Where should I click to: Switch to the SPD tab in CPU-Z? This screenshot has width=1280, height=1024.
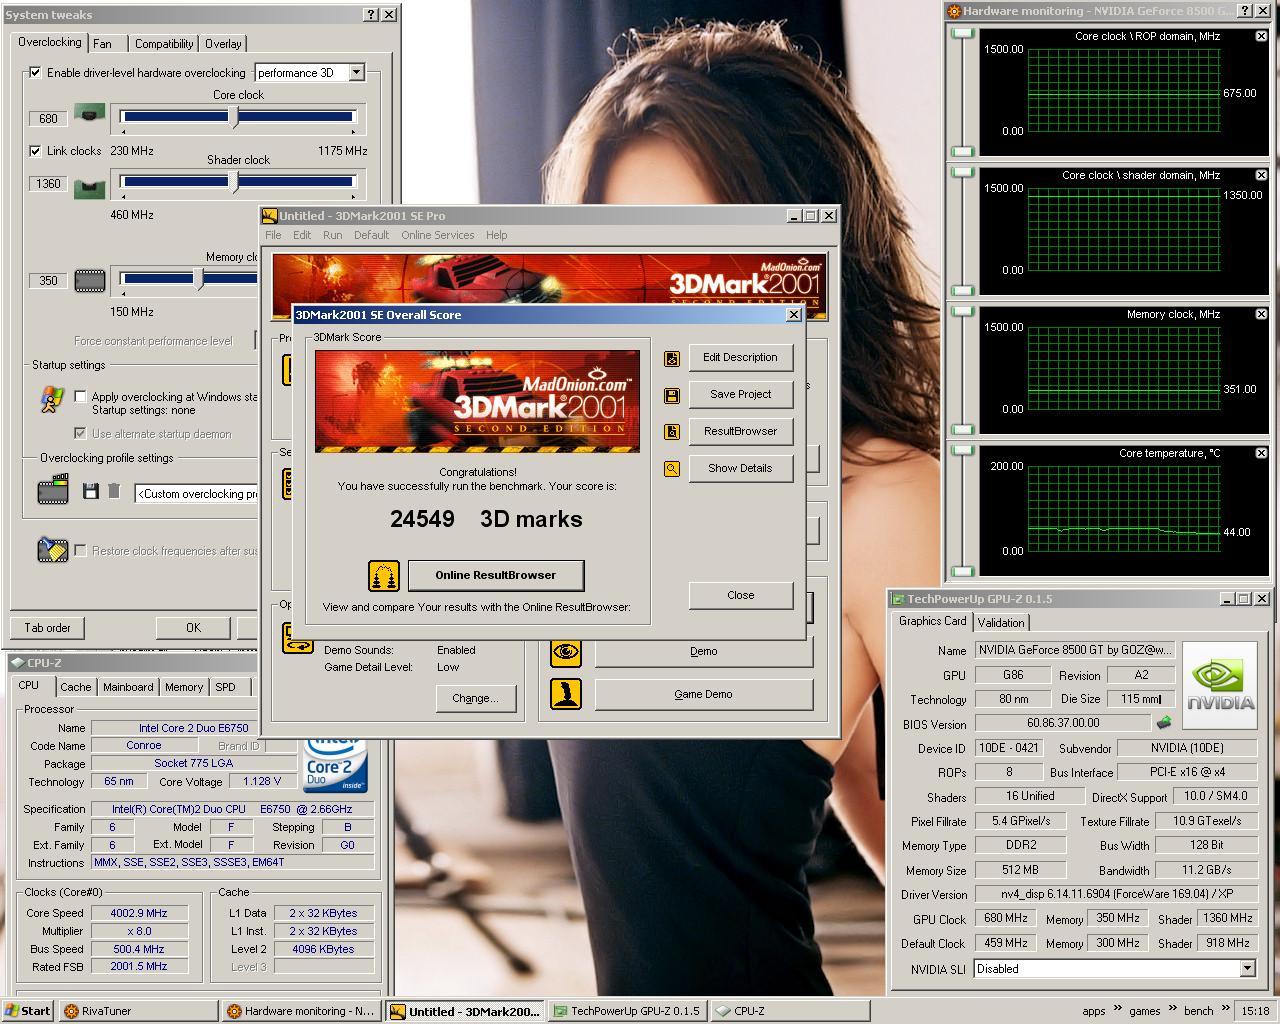click(x=226, y=687)
